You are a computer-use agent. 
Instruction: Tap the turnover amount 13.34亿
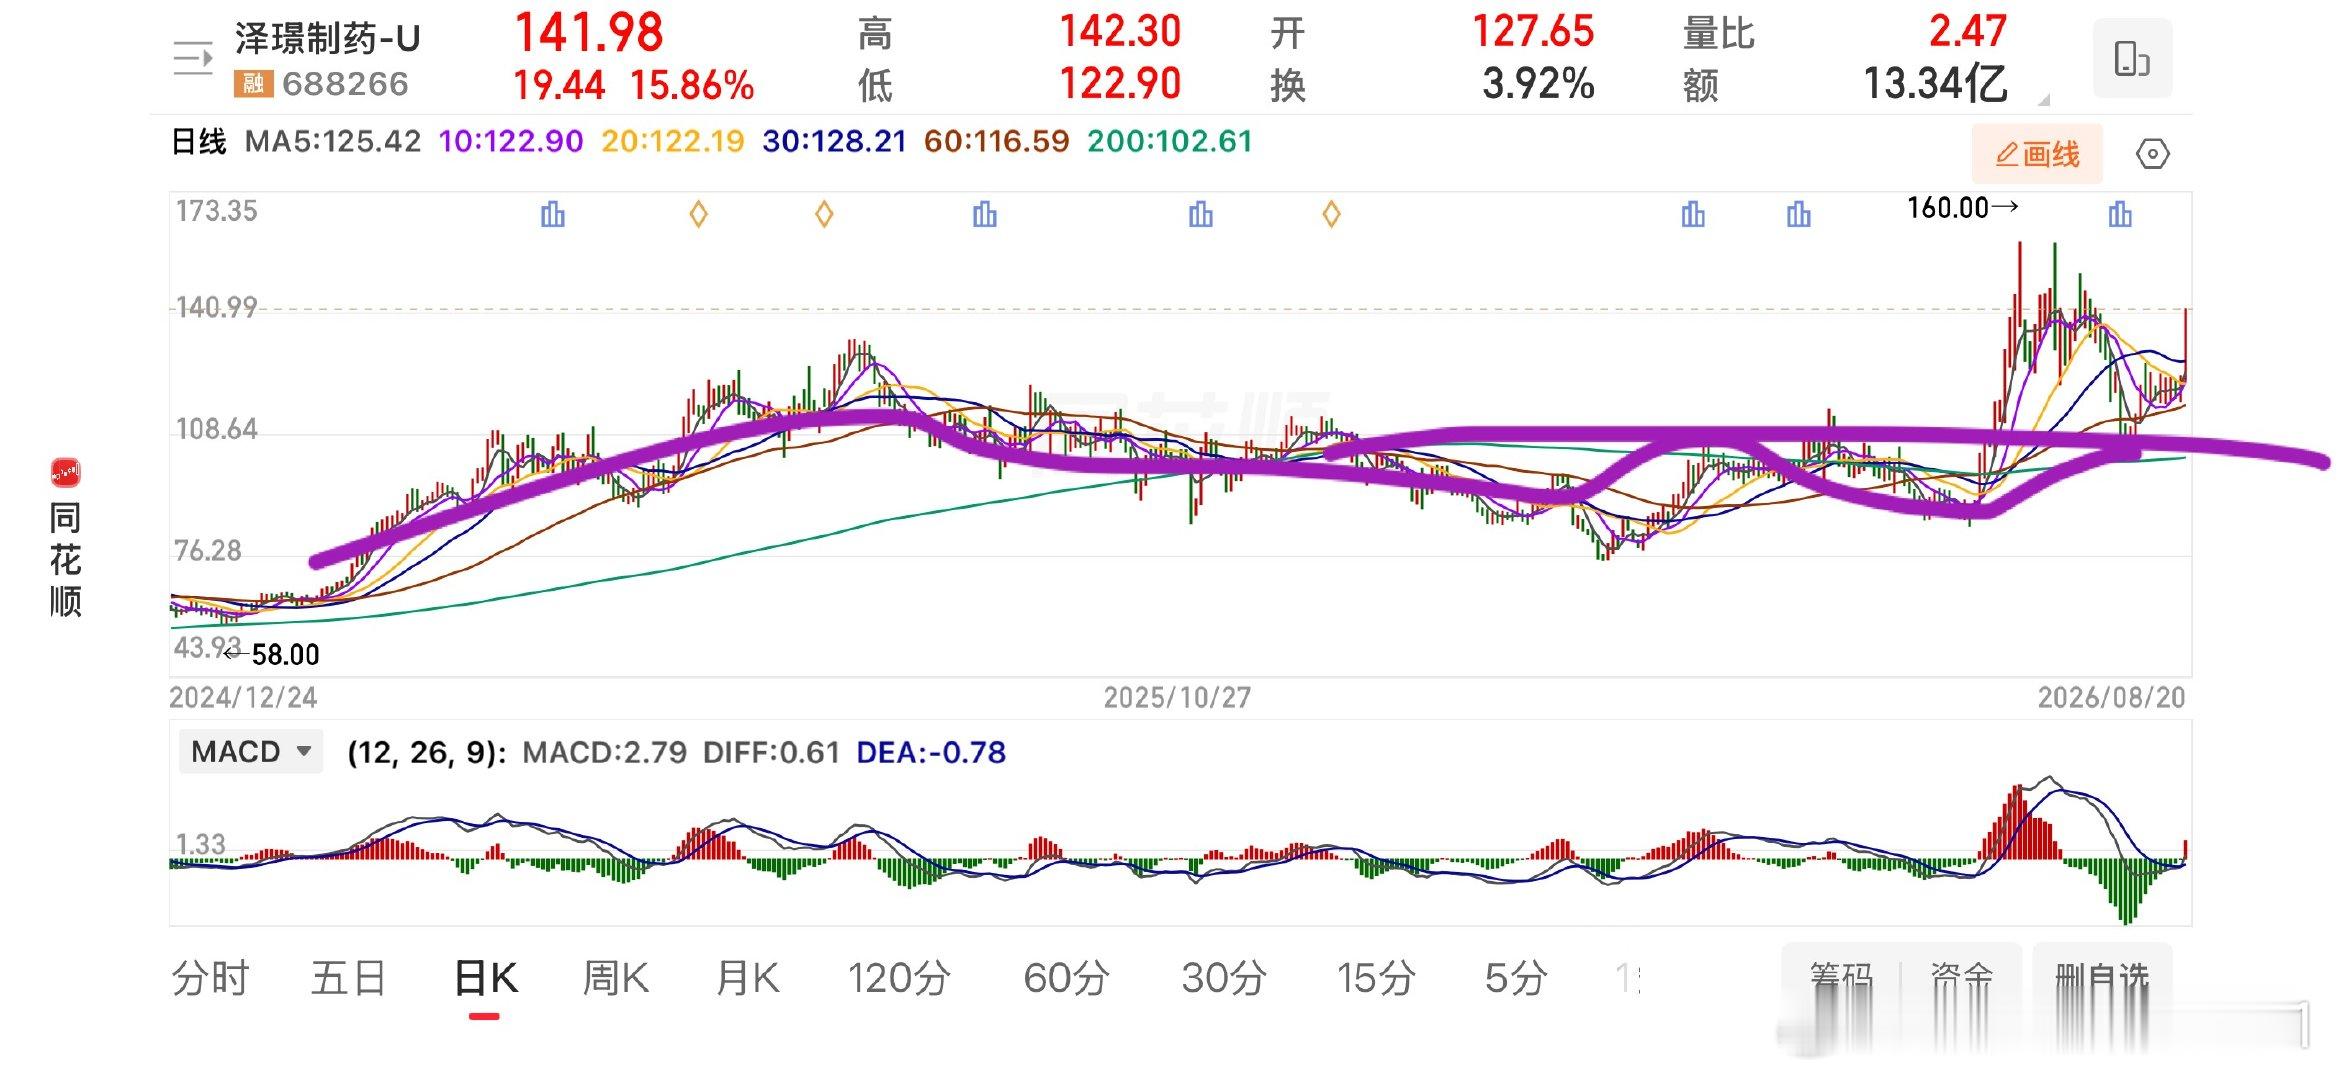(x=1935, y=84)
